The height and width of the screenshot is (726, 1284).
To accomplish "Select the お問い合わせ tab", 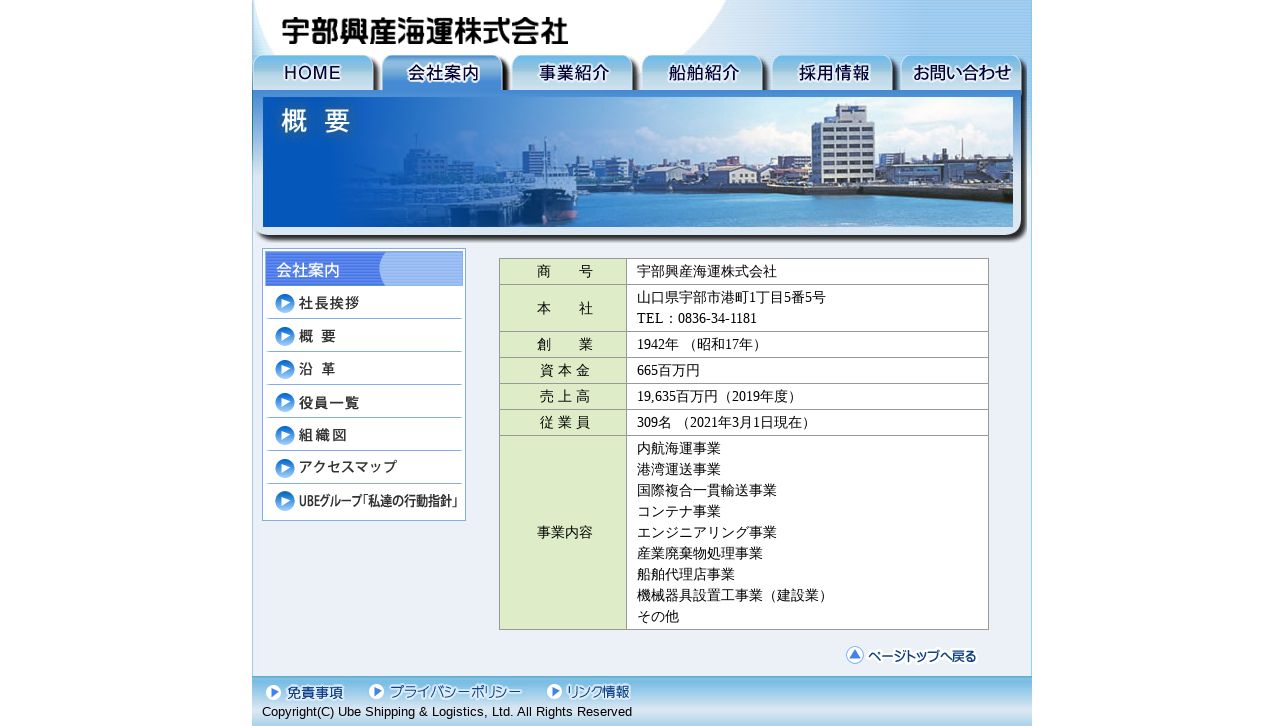I will click(x=961, y=73).
